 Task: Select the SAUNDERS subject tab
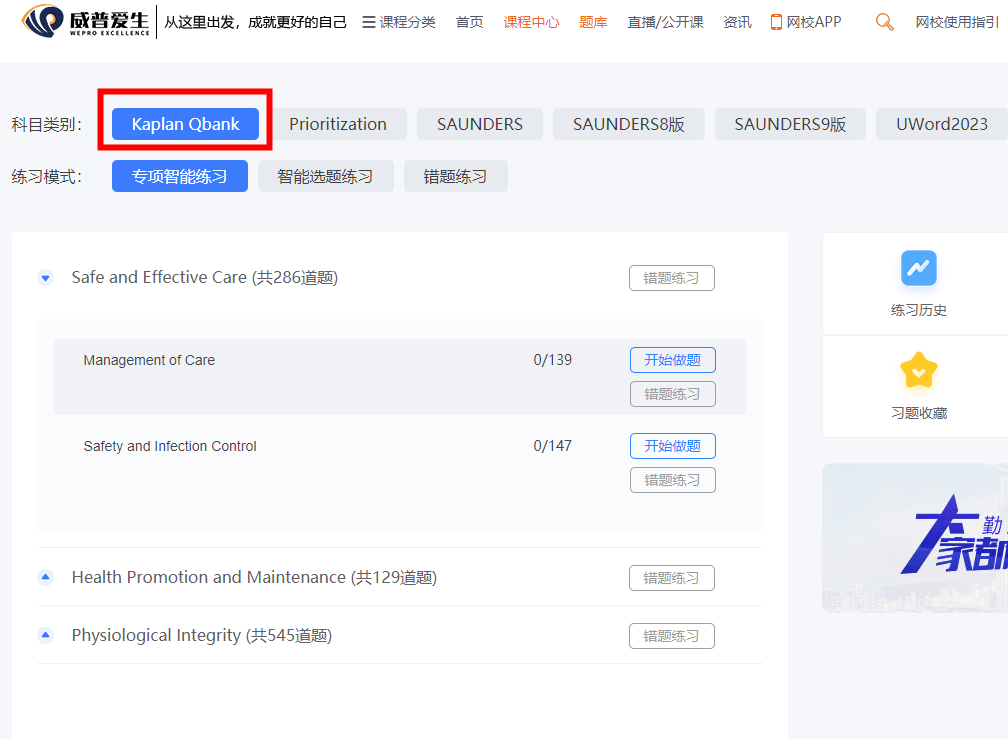(x=480, y=124)
